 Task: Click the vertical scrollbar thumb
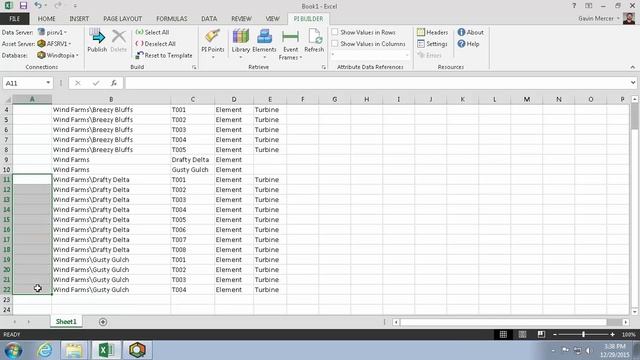tap(634, 116)
